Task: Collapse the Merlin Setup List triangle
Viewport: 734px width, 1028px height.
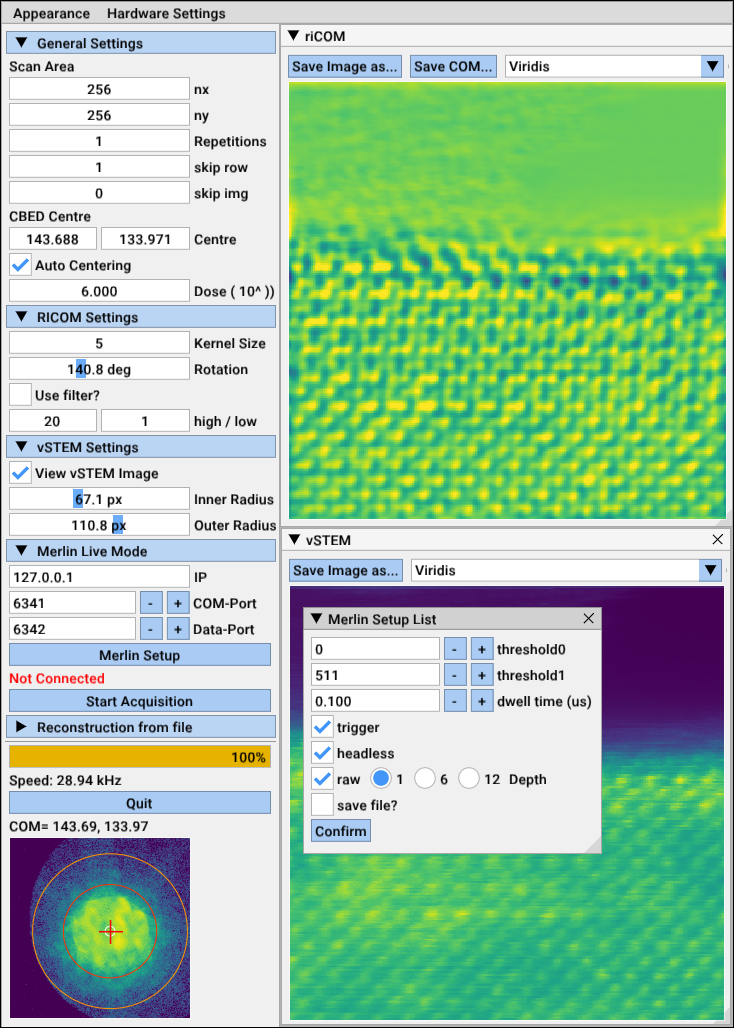Action: (x=317, y=619)
